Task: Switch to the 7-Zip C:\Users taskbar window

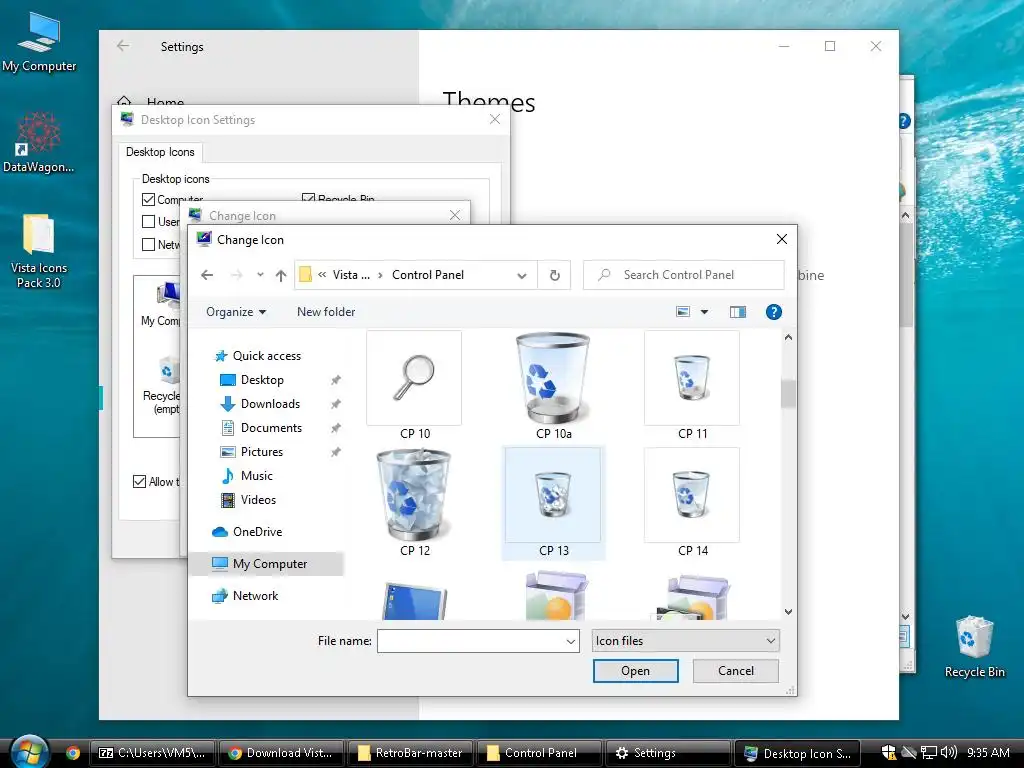Action: [x=152, y=753]
